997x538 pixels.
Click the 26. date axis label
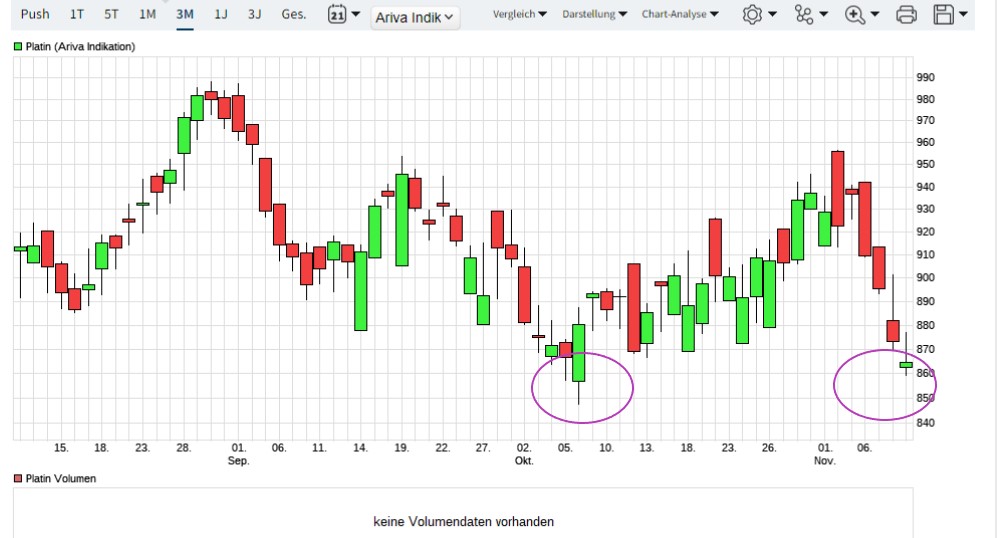pyautogui.click(x=769, y=448)
